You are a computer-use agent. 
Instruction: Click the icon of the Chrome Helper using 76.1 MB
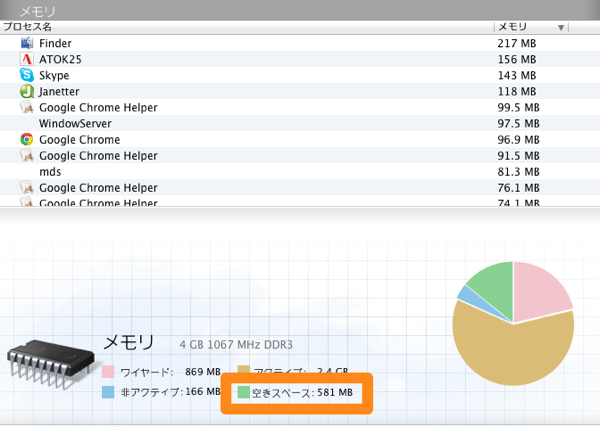tap(26, 187)
